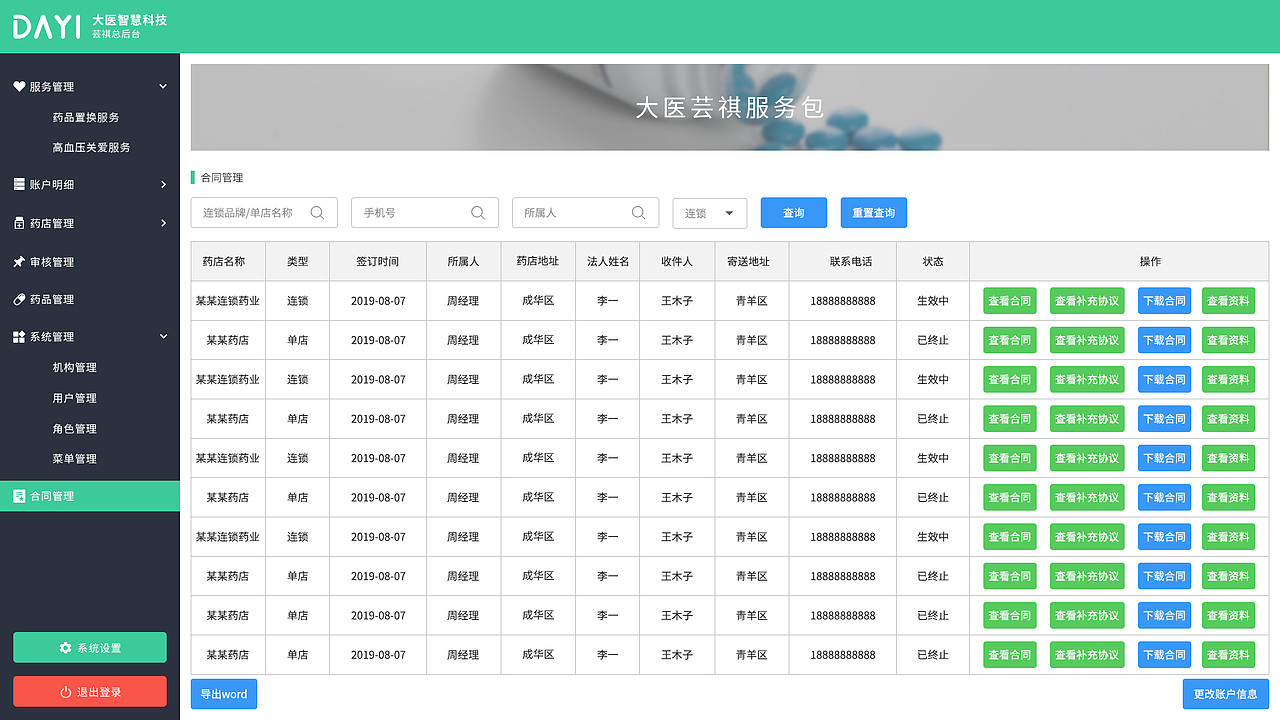Click the 收件人 column header

[677, 261]
